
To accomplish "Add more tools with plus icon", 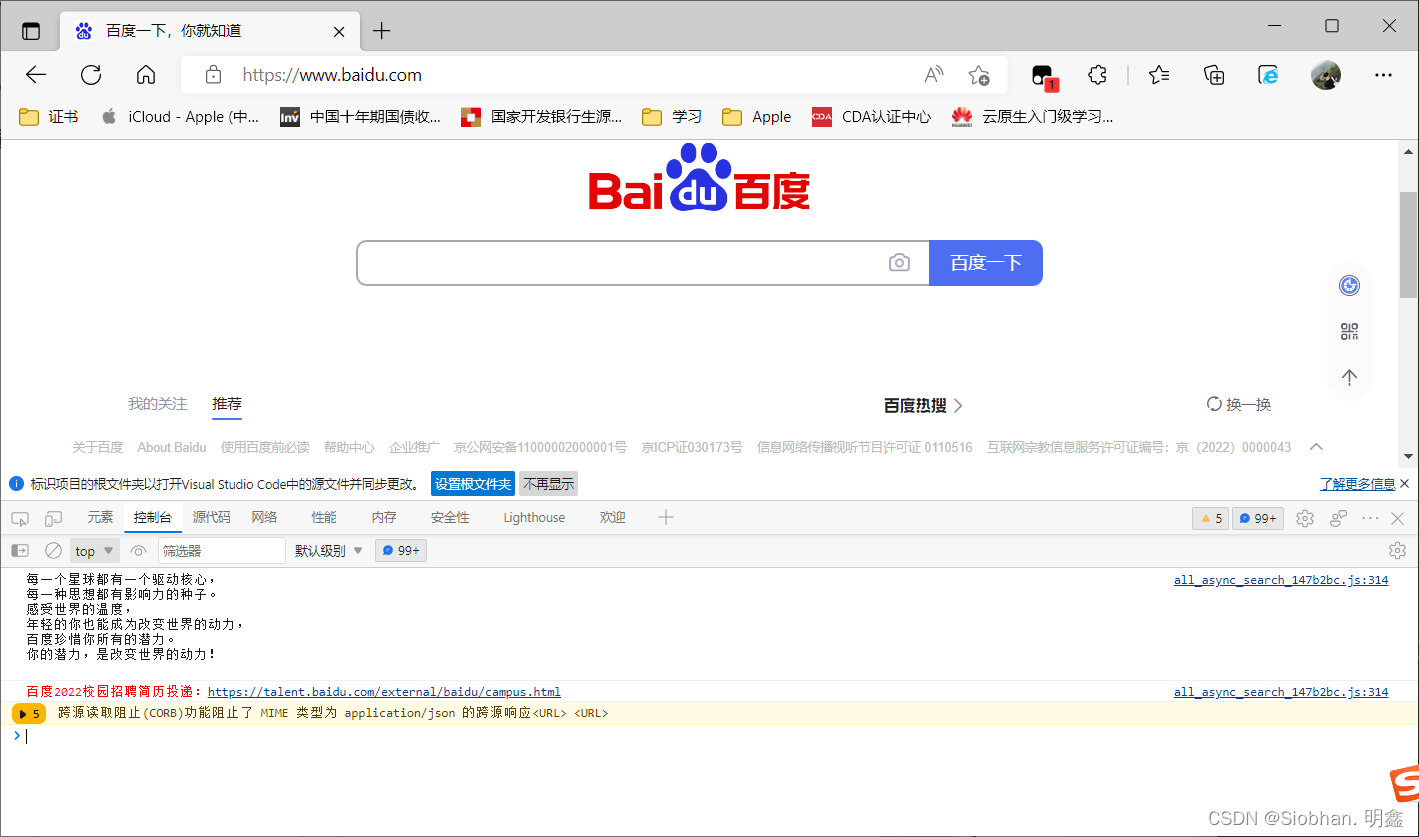I will tap(666, 517).
